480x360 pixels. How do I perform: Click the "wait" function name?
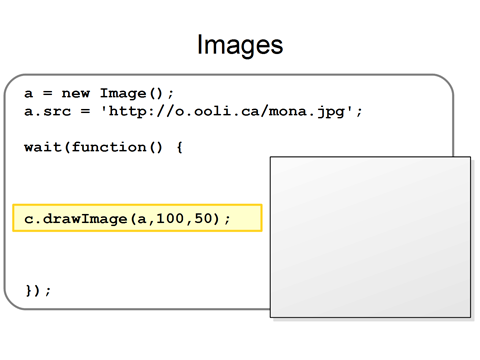[43, 147]
